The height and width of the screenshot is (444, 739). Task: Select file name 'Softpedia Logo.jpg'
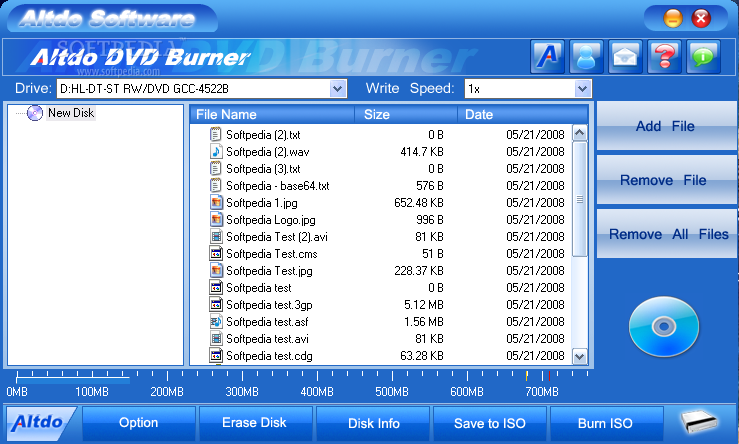271,220
